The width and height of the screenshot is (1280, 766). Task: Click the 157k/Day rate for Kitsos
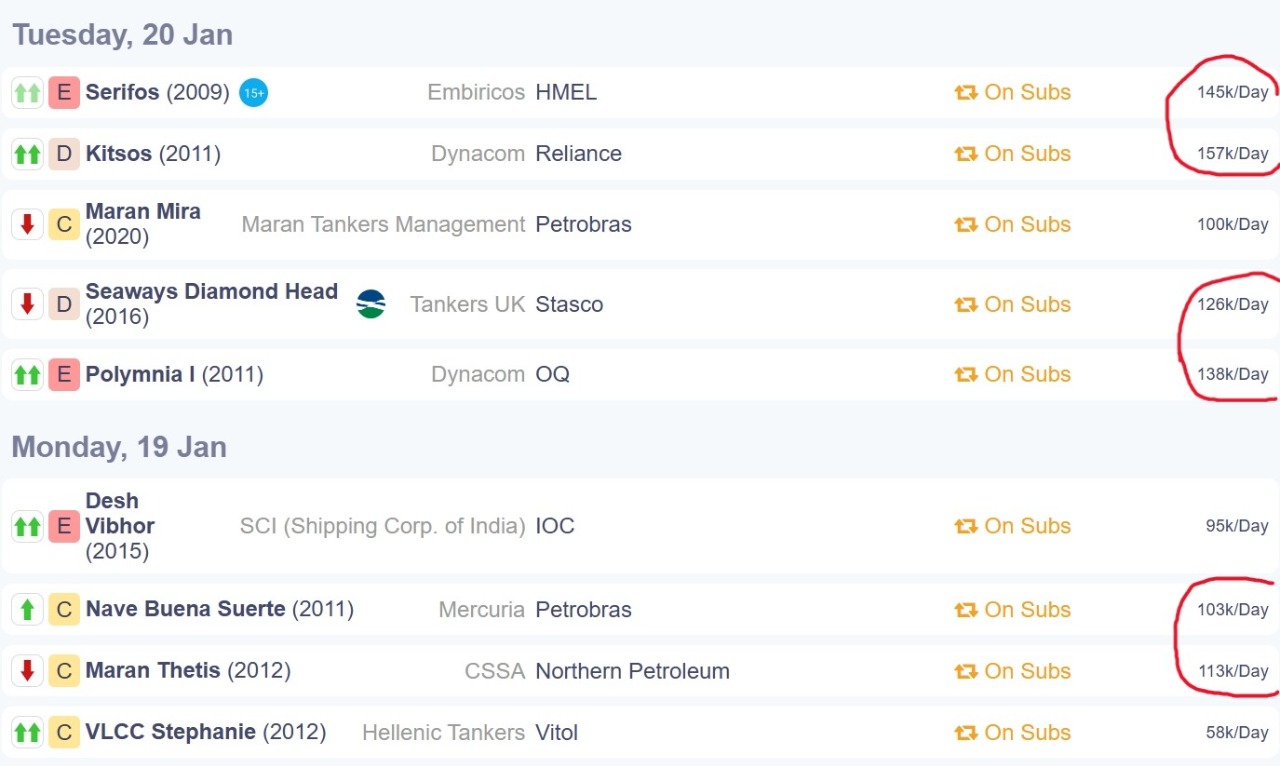coord(1232,154)
